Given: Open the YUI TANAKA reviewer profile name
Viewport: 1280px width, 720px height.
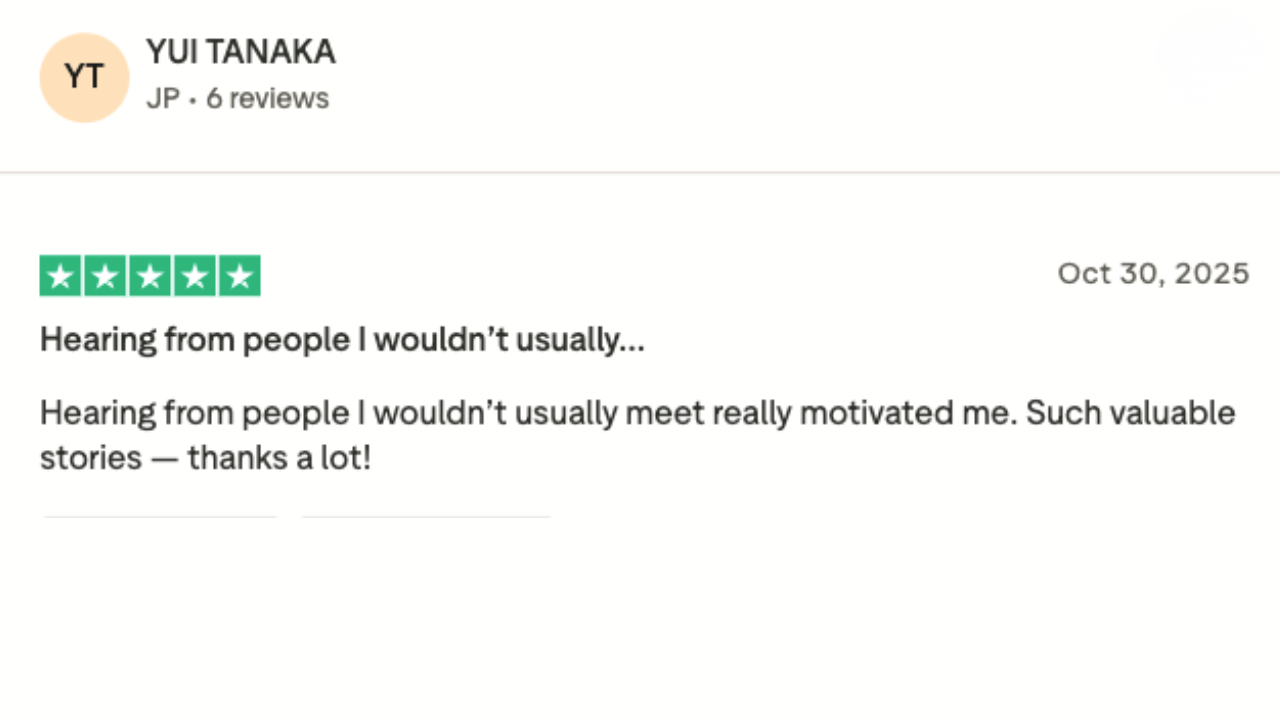Looking at the screenshot, I should [240, 52].
